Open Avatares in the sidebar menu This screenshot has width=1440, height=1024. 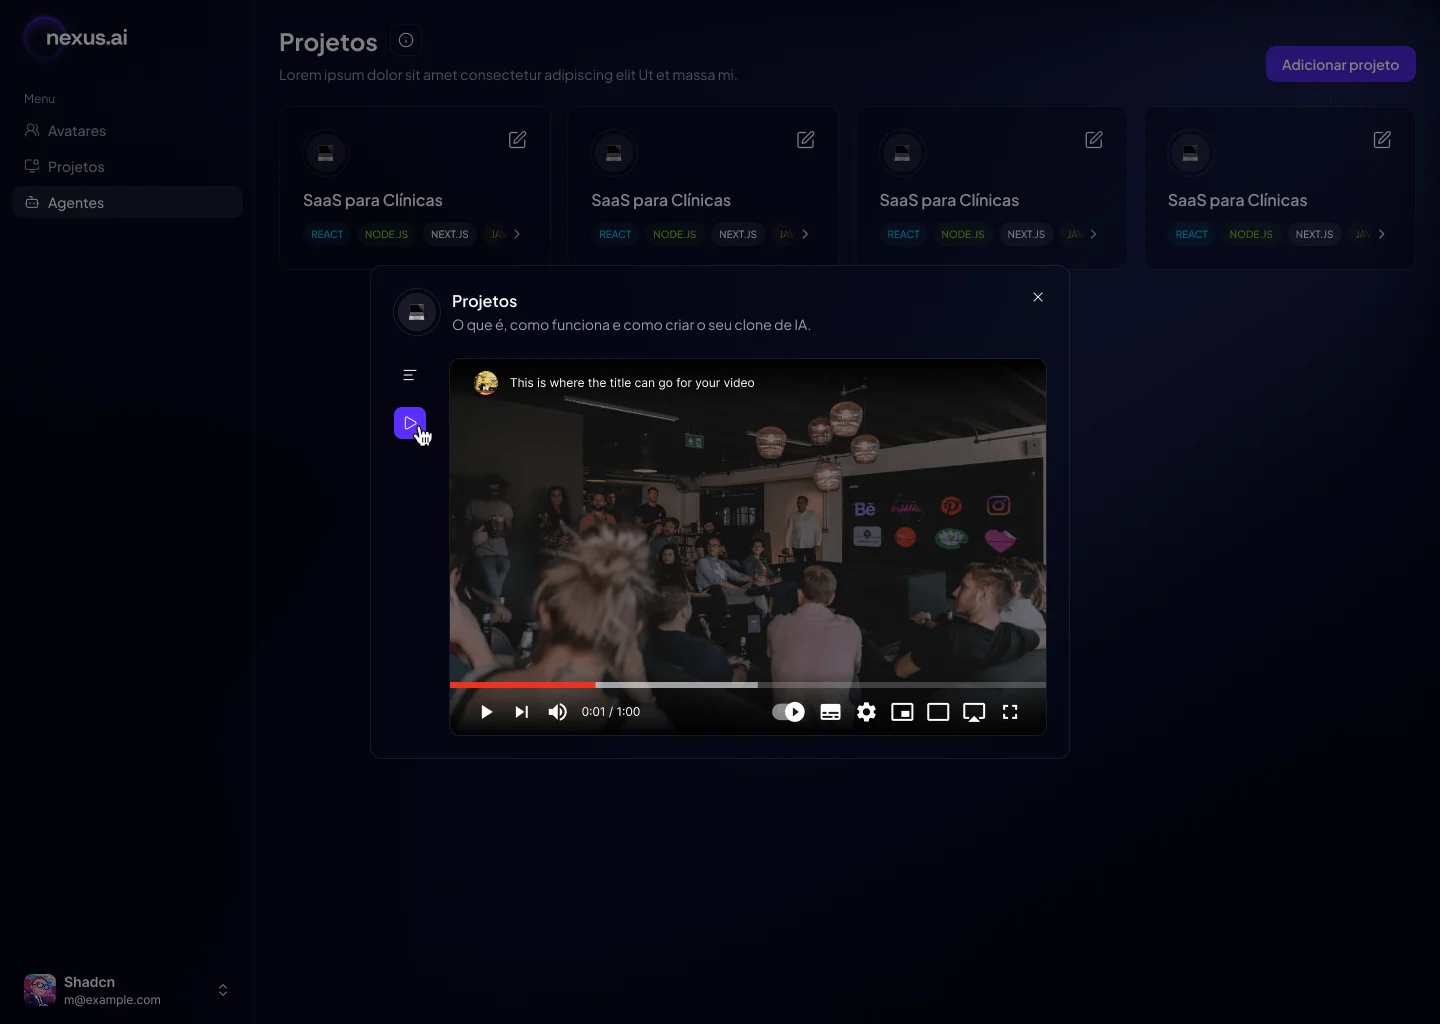point(76,131)
